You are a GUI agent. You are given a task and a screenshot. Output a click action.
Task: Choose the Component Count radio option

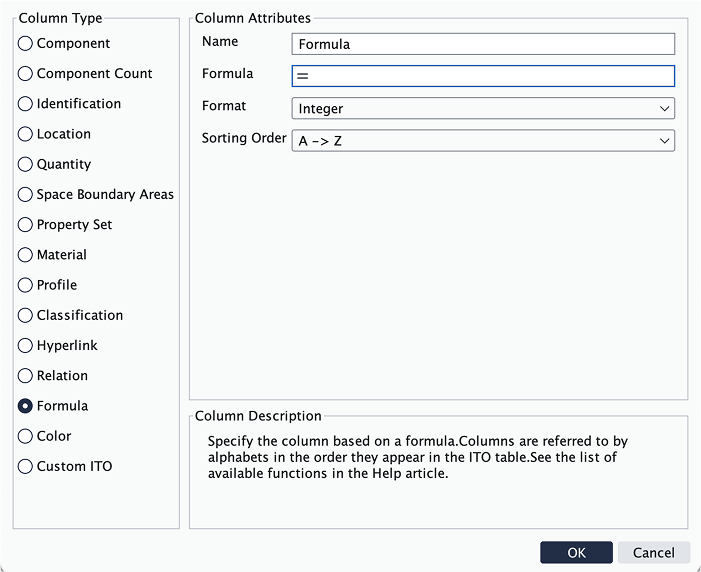click(26, 74)
